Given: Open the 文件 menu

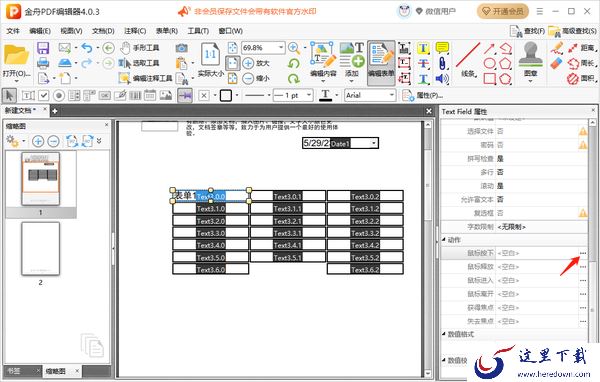Looking at the screenshot, I should pos(13,31).
